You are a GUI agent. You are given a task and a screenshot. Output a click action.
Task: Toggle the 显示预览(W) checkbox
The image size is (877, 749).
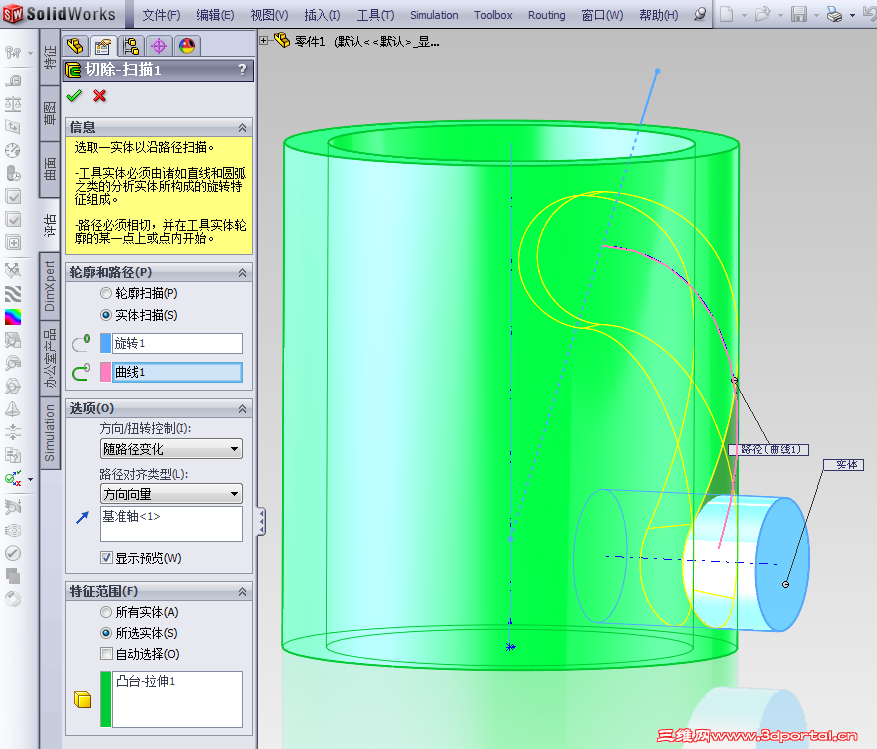coord(106,558)
